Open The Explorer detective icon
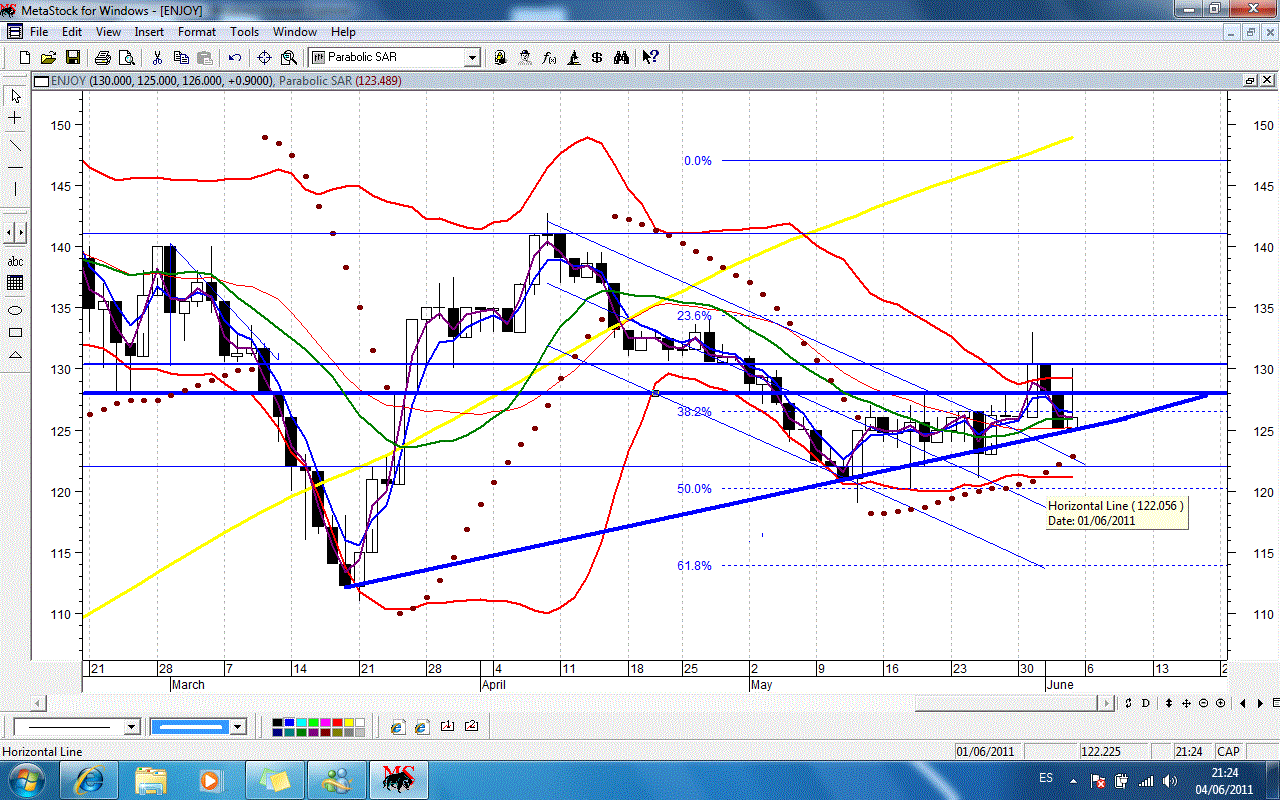This screenshot has height=800, width=1280. click(x=524, y=58)
